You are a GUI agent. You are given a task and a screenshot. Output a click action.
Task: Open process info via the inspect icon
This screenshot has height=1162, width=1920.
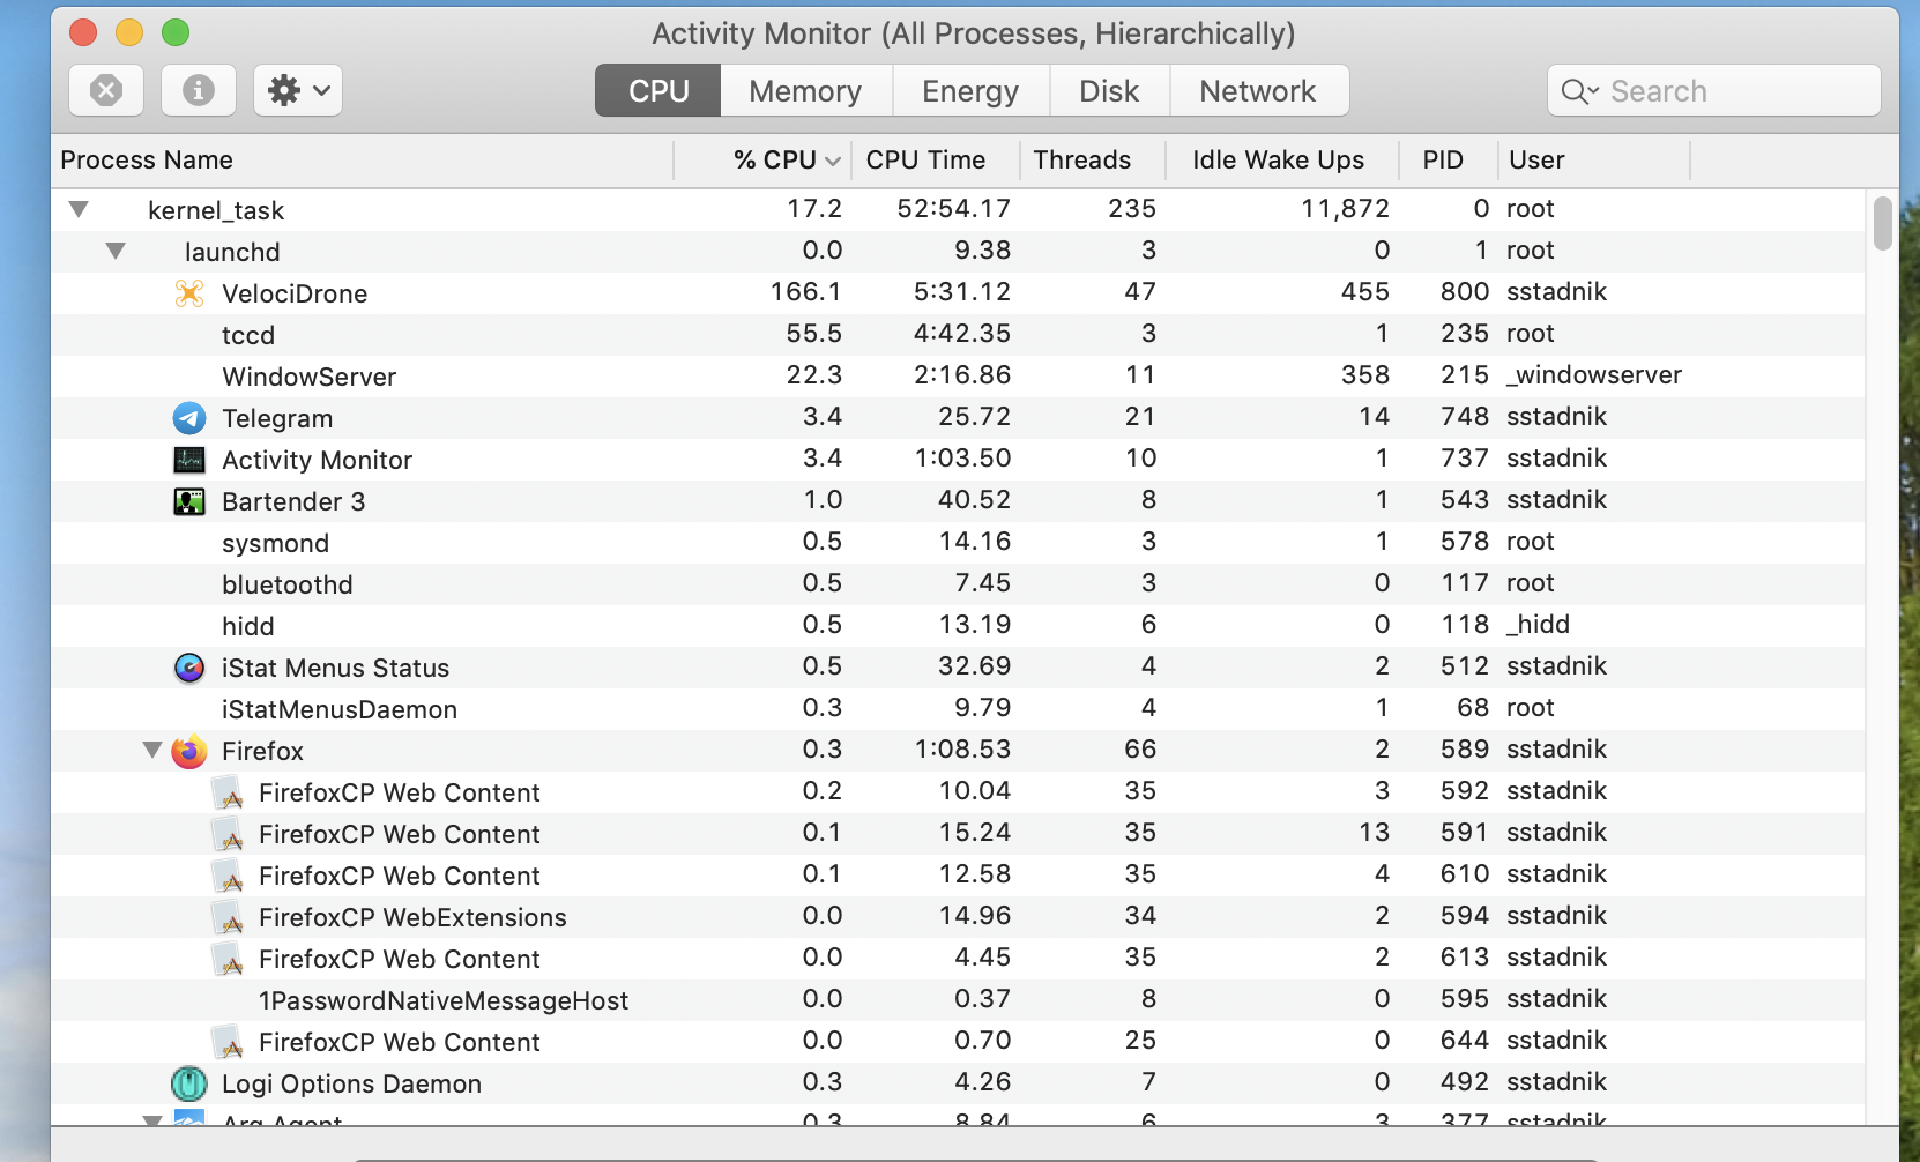197,90
